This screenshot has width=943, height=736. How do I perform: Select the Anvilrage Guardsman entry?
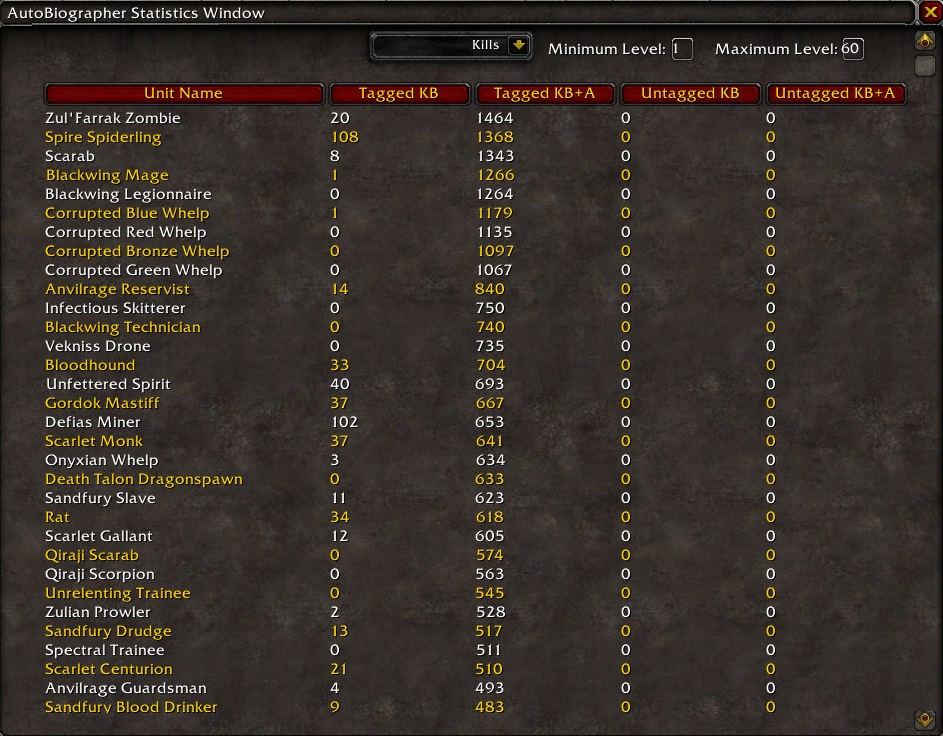point(126,688)
